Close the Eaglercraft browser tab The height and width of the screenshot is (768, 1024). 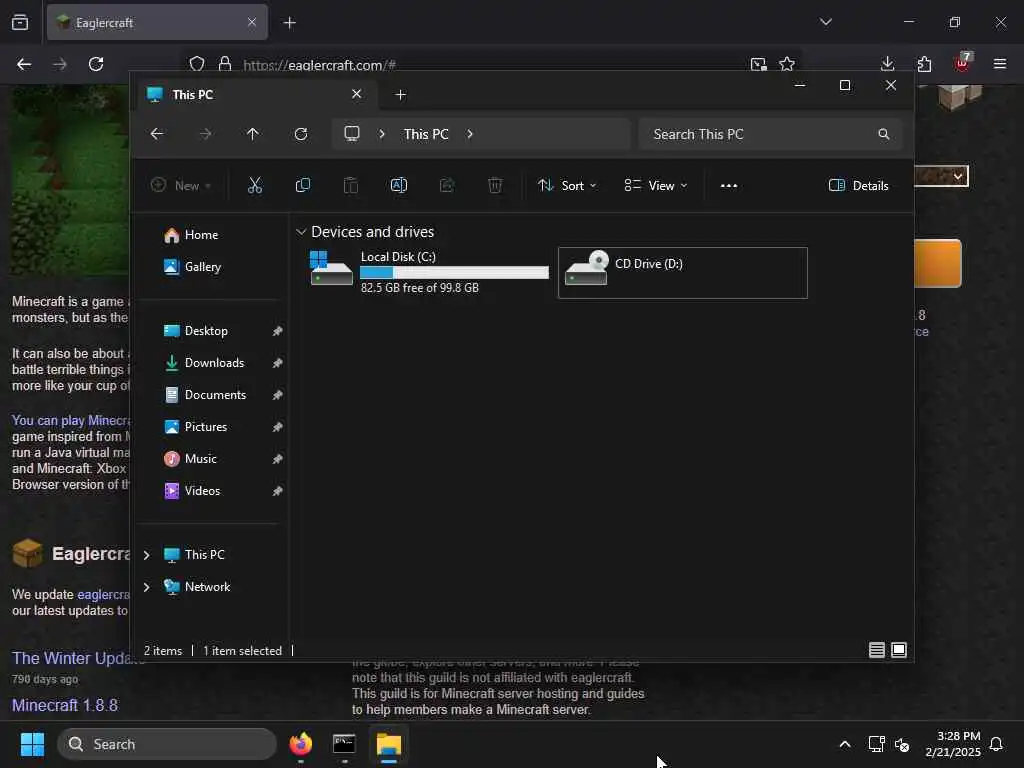click(x=251, y=22)
